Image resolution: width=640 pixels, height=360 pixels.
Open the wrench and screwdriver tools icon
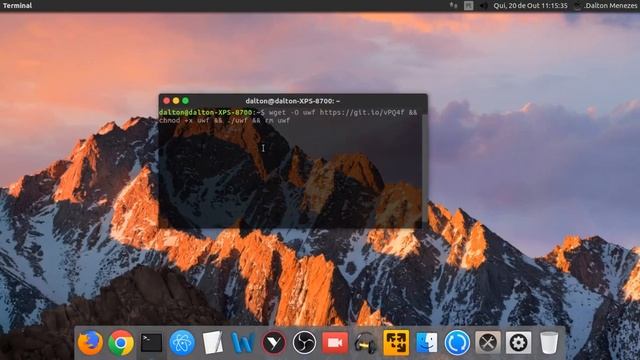click(488, 342)
